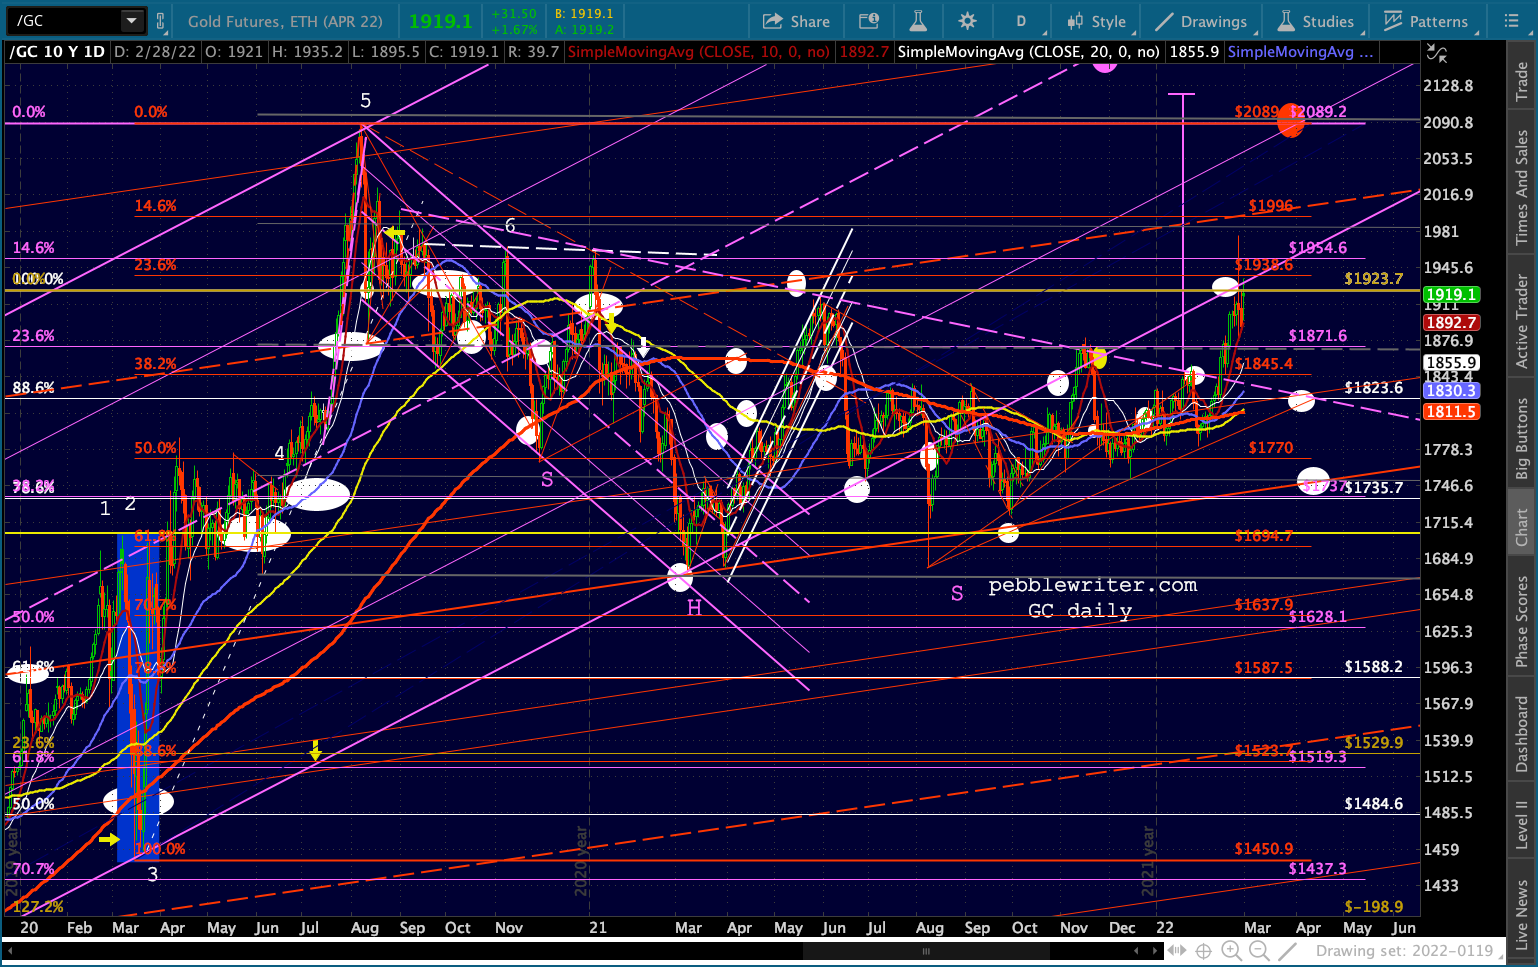Open the list menu icon at far right

point(1511,21)
